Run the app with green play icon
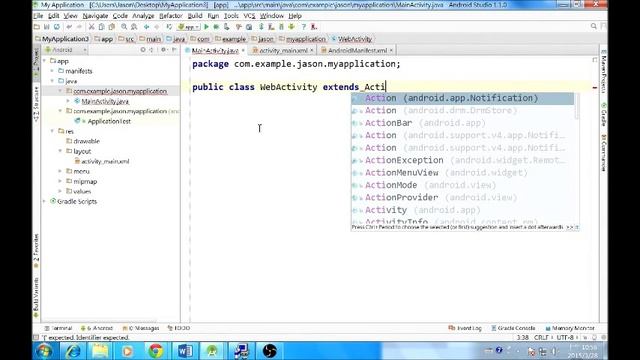 [207, 27]
